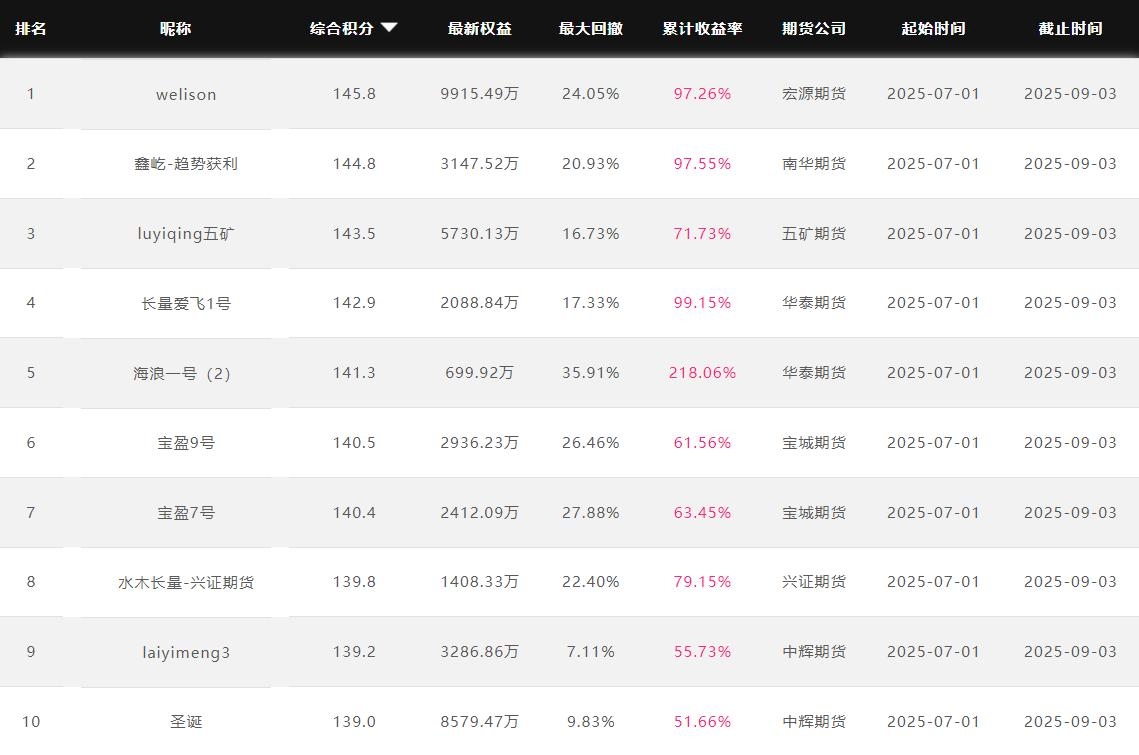Click drawdown value 35.91%
The width and height of the screenshot is (1139, 755).
click(591, 372)
